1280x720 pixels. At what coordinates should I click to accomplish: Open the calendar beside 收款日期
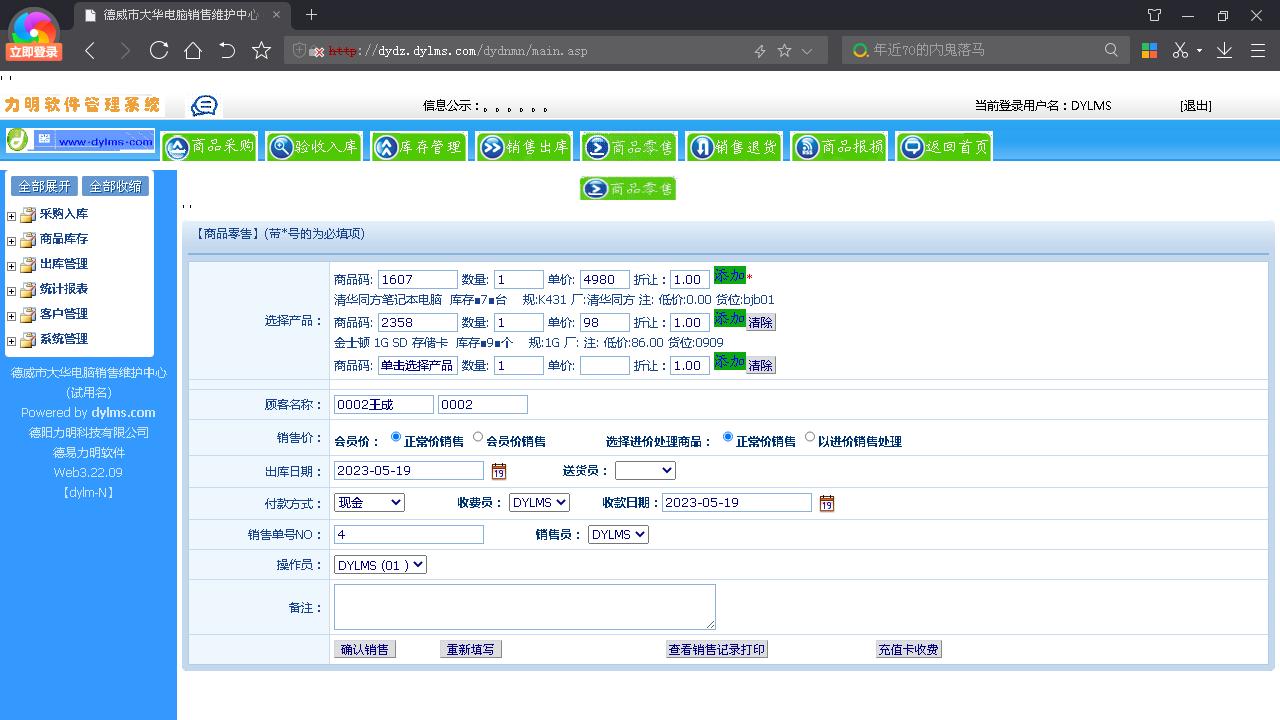click(x=827, y=503)
